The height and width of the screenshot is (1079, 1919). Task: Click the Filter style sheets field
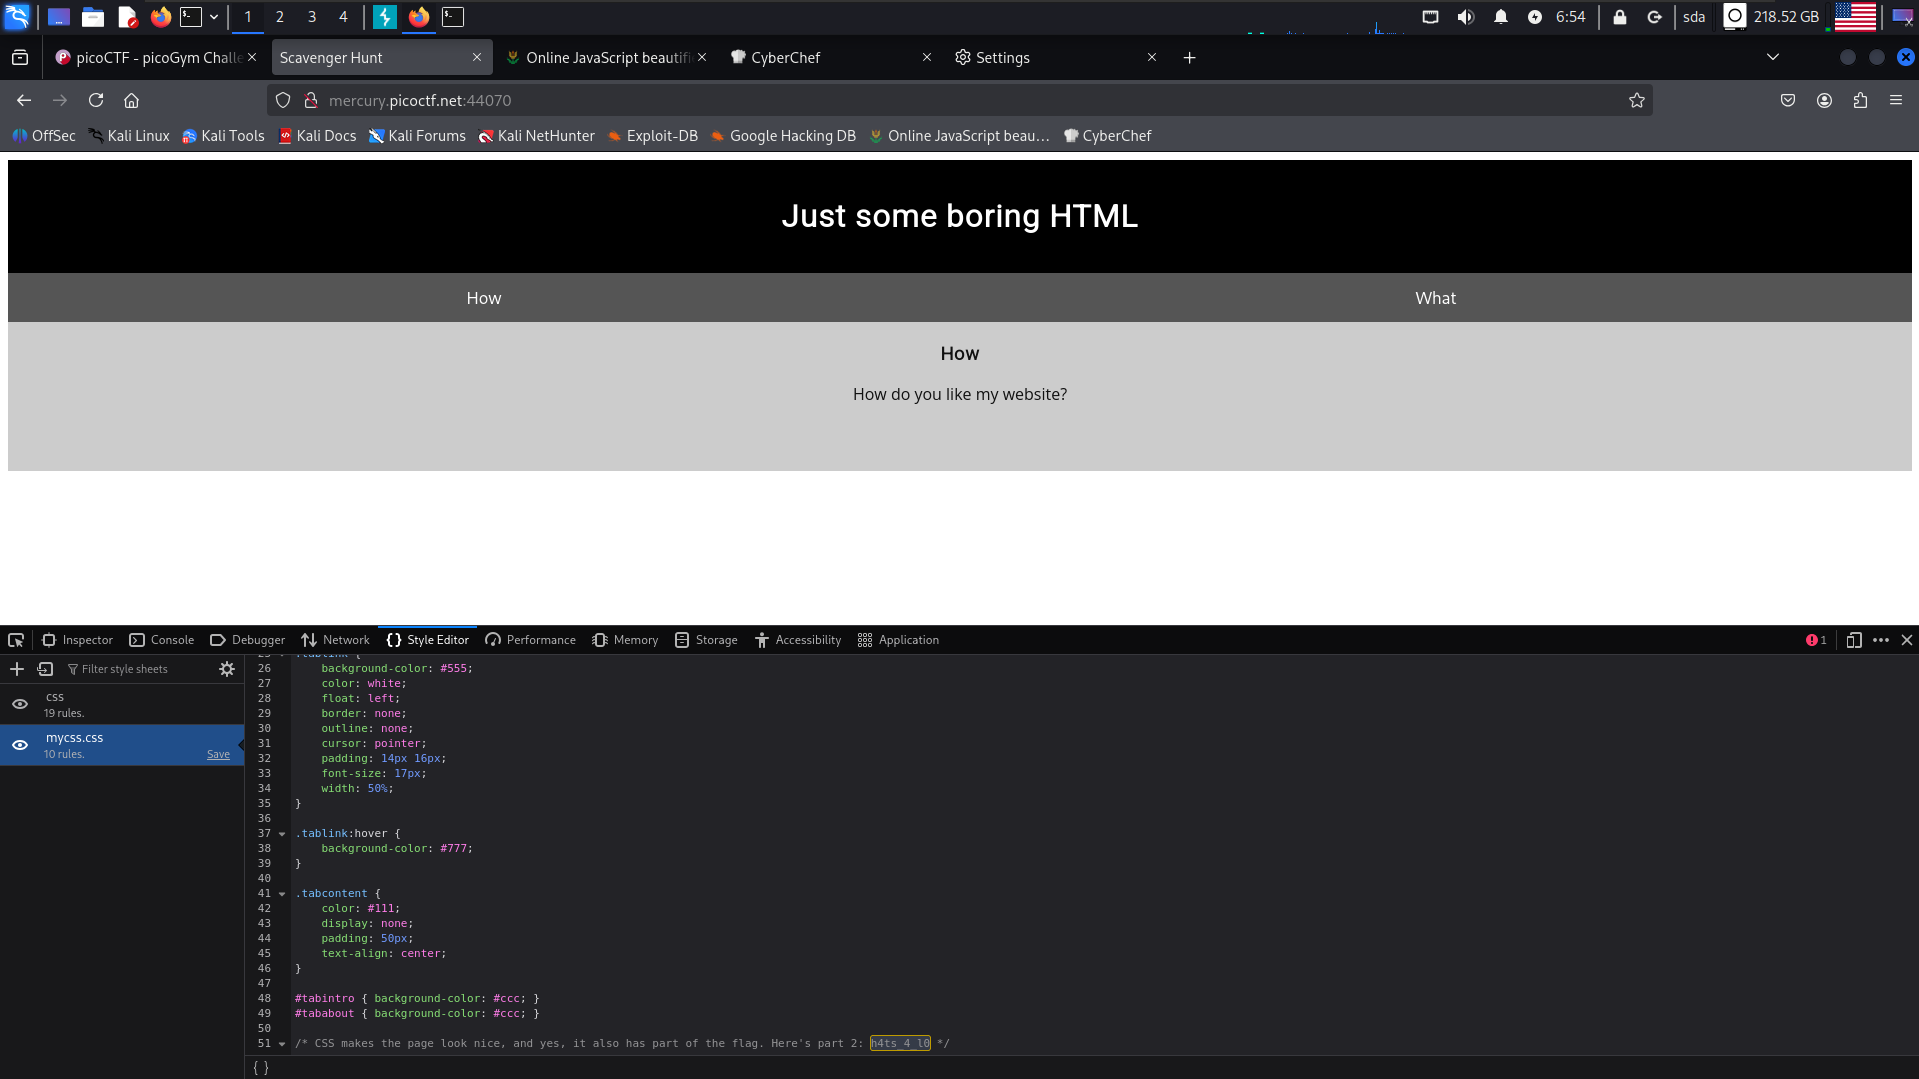[x=140, y=669]
